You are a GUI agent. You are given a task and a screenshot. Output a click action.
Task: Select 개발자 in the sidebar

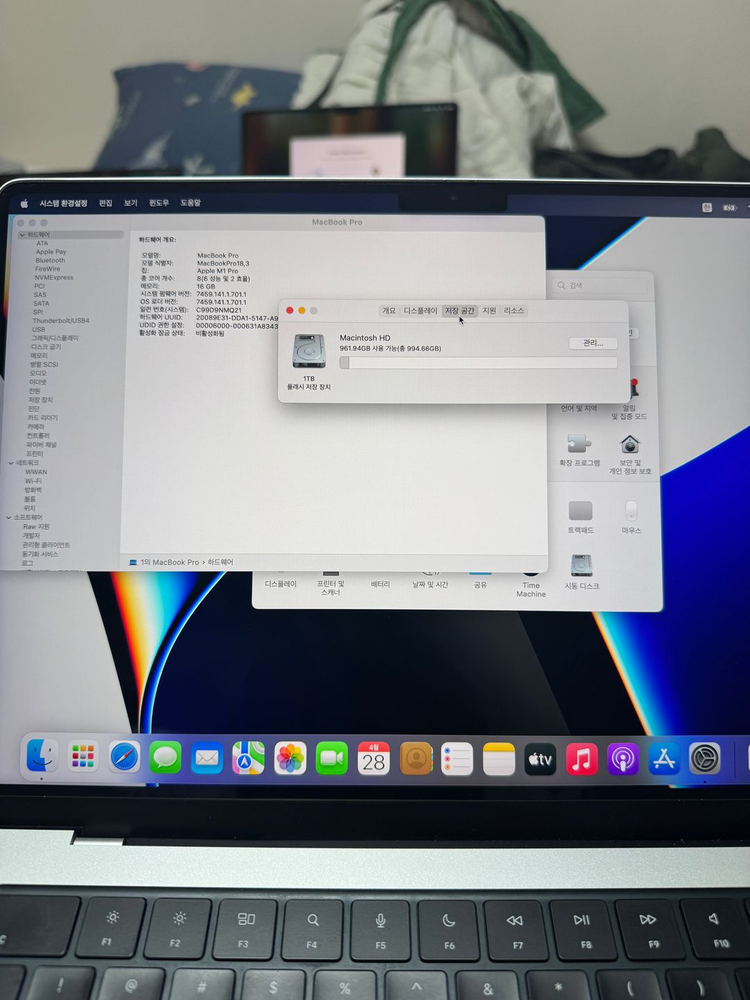coord(31,536)
